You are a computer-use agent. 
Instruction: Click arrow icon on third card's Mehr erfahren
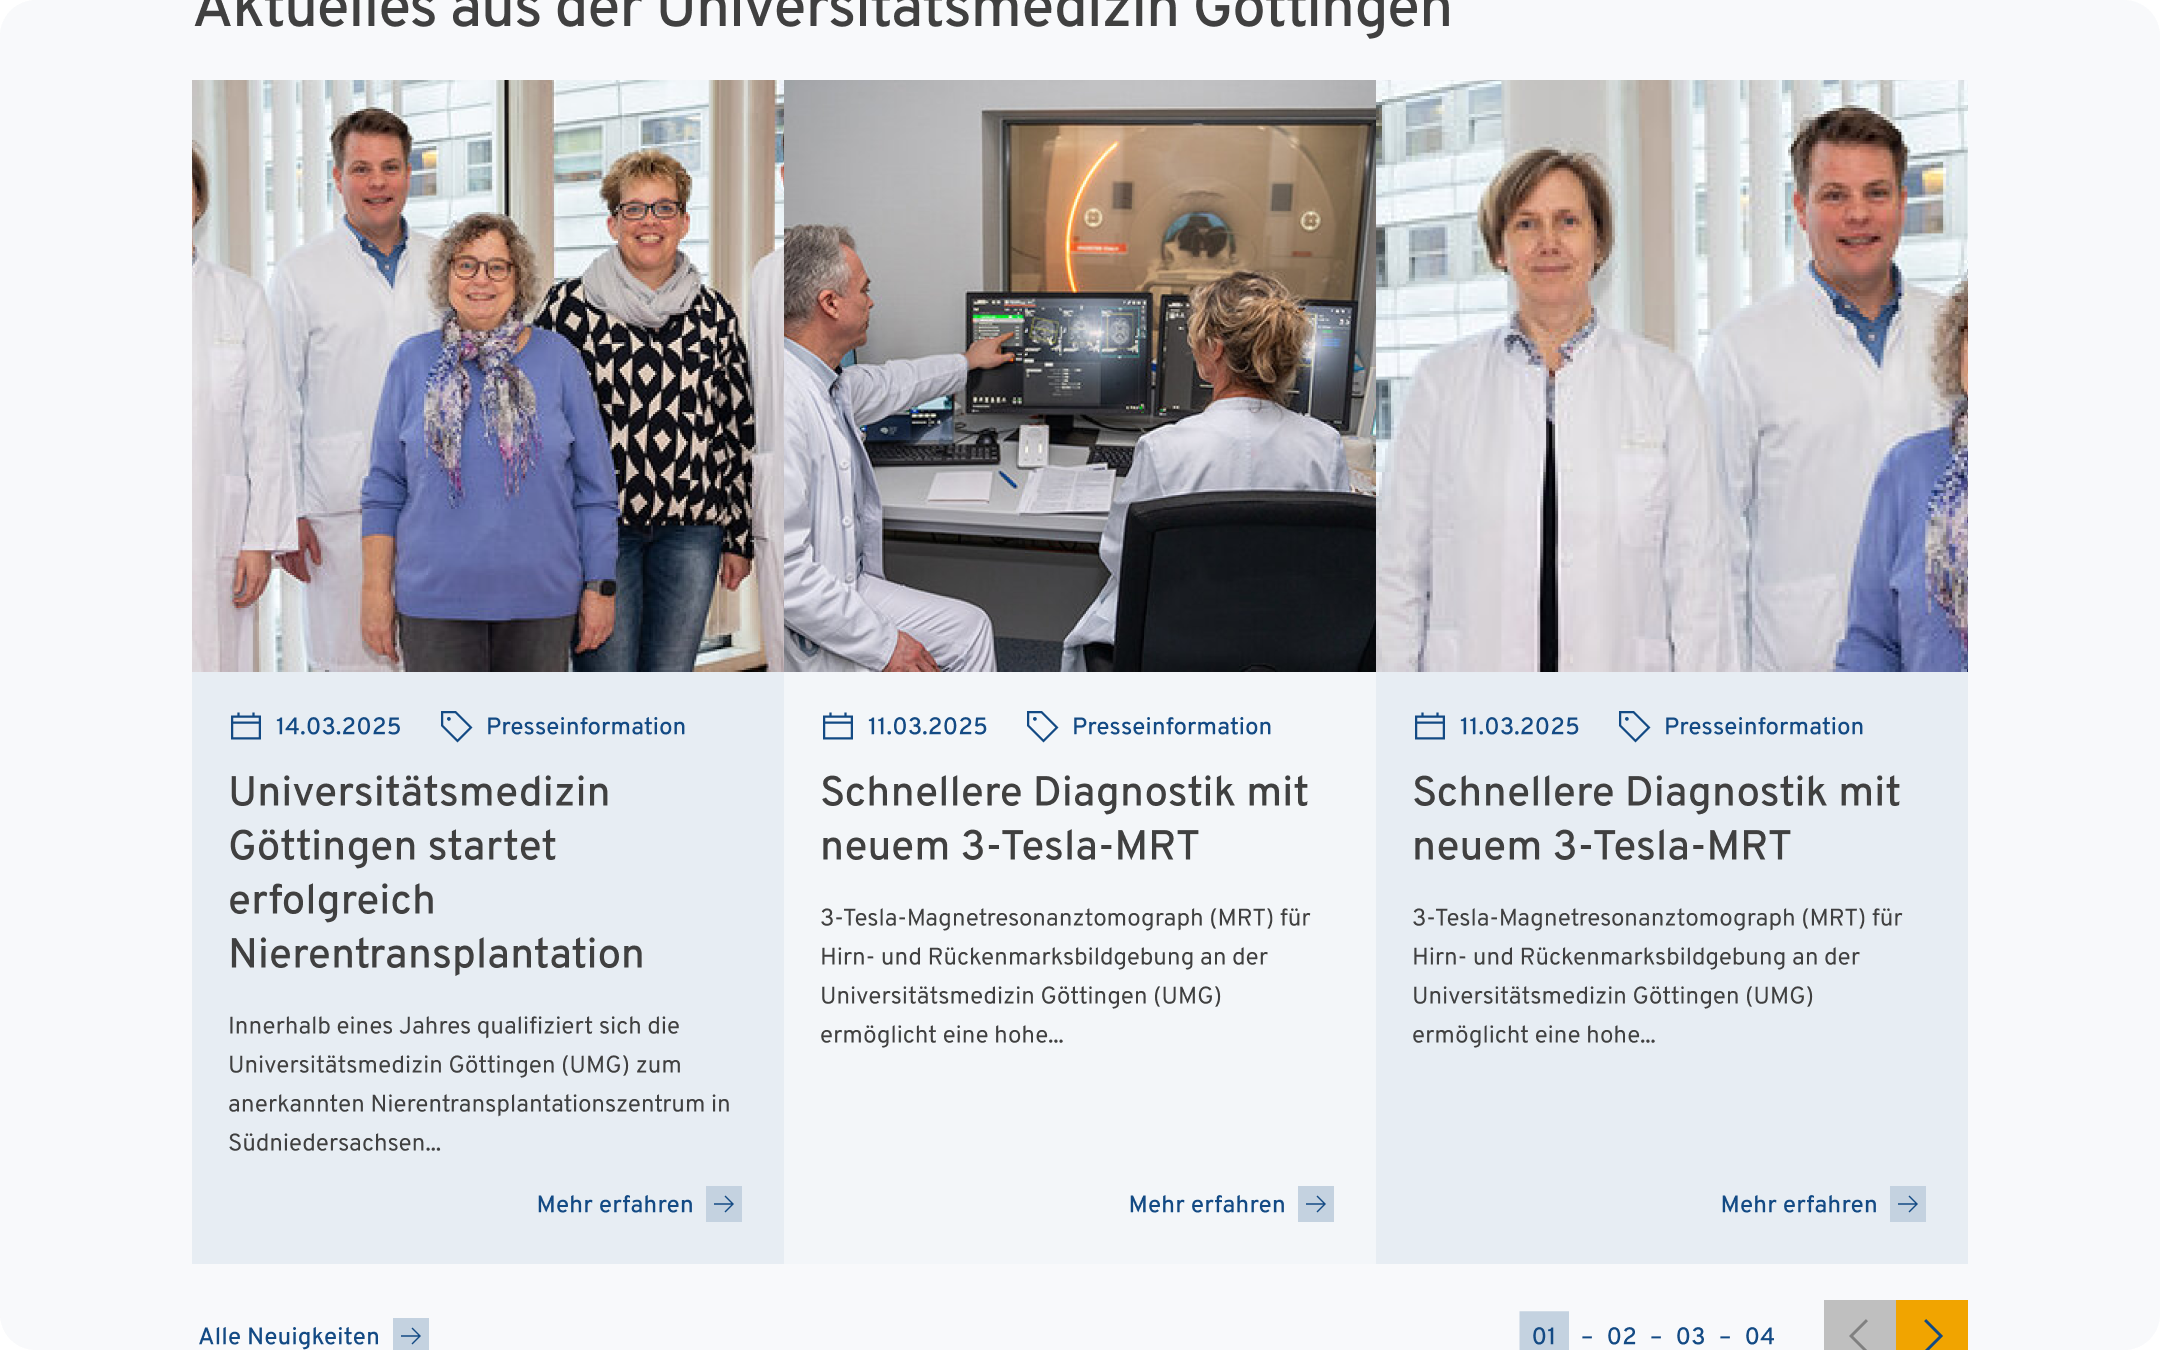(1907, 1204)
